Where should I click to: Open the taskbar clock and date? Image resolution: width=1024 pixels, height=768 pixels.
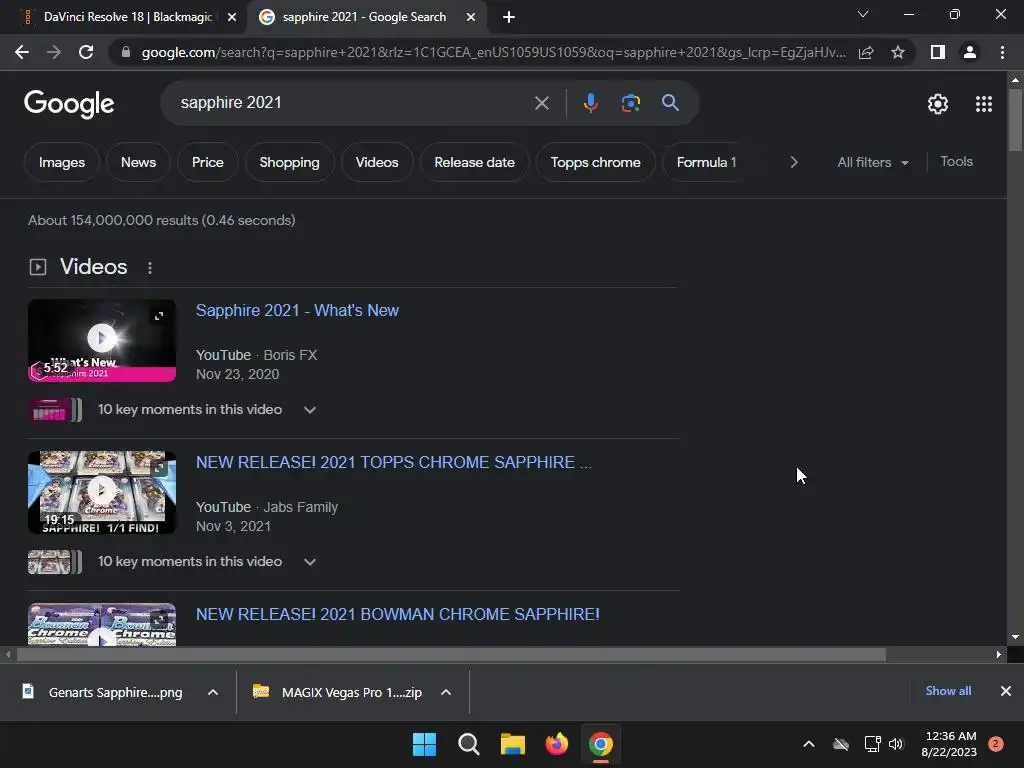point(949,744)
